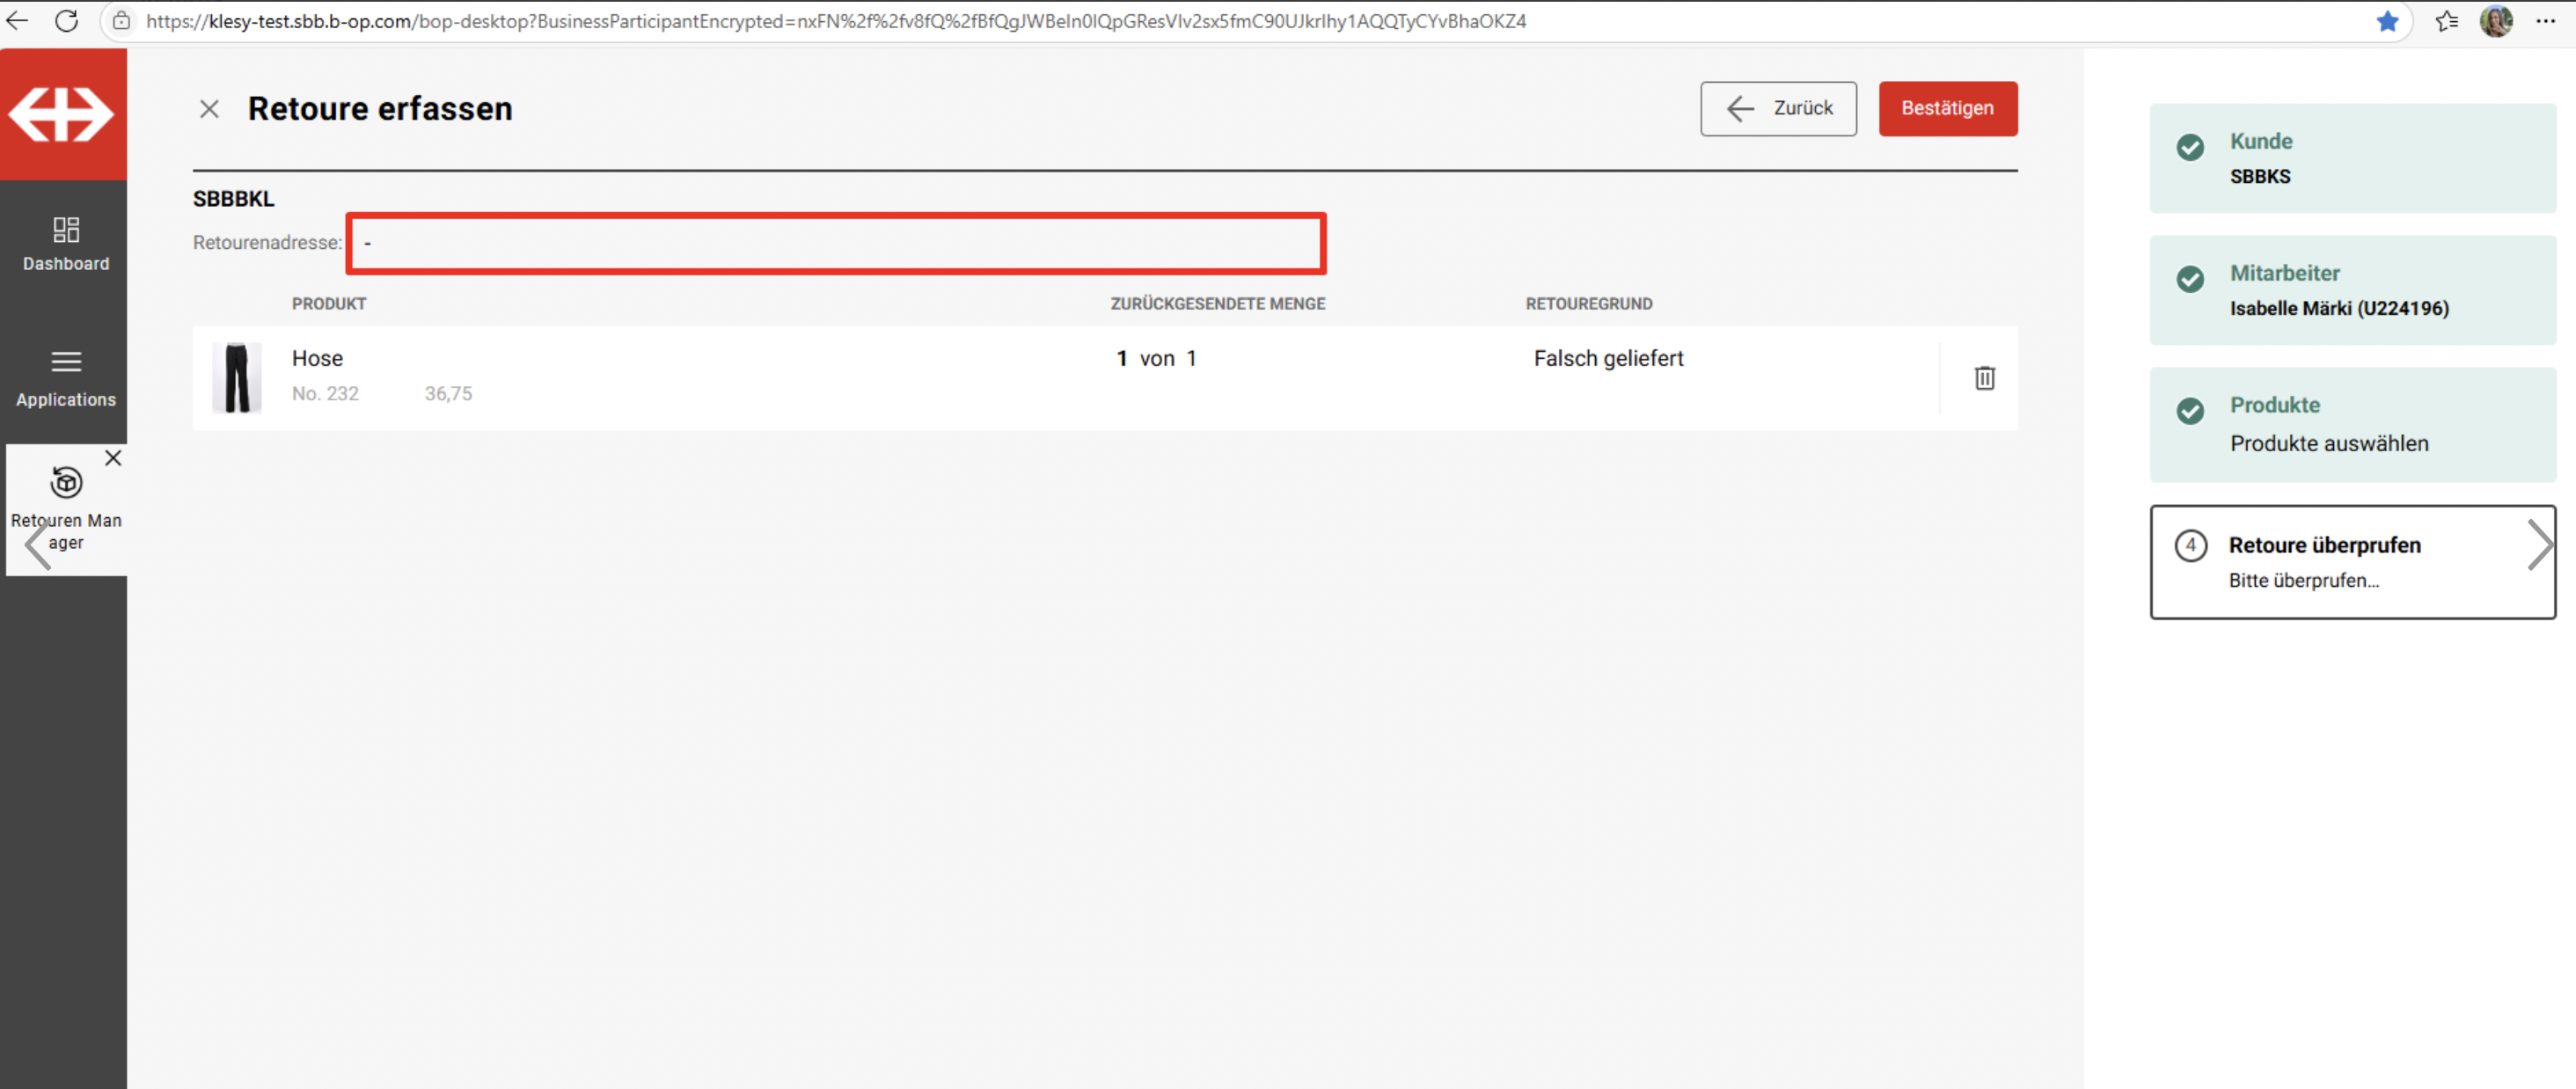
Task: Click the favorites star icon
Action: (x=2387, y=21)
